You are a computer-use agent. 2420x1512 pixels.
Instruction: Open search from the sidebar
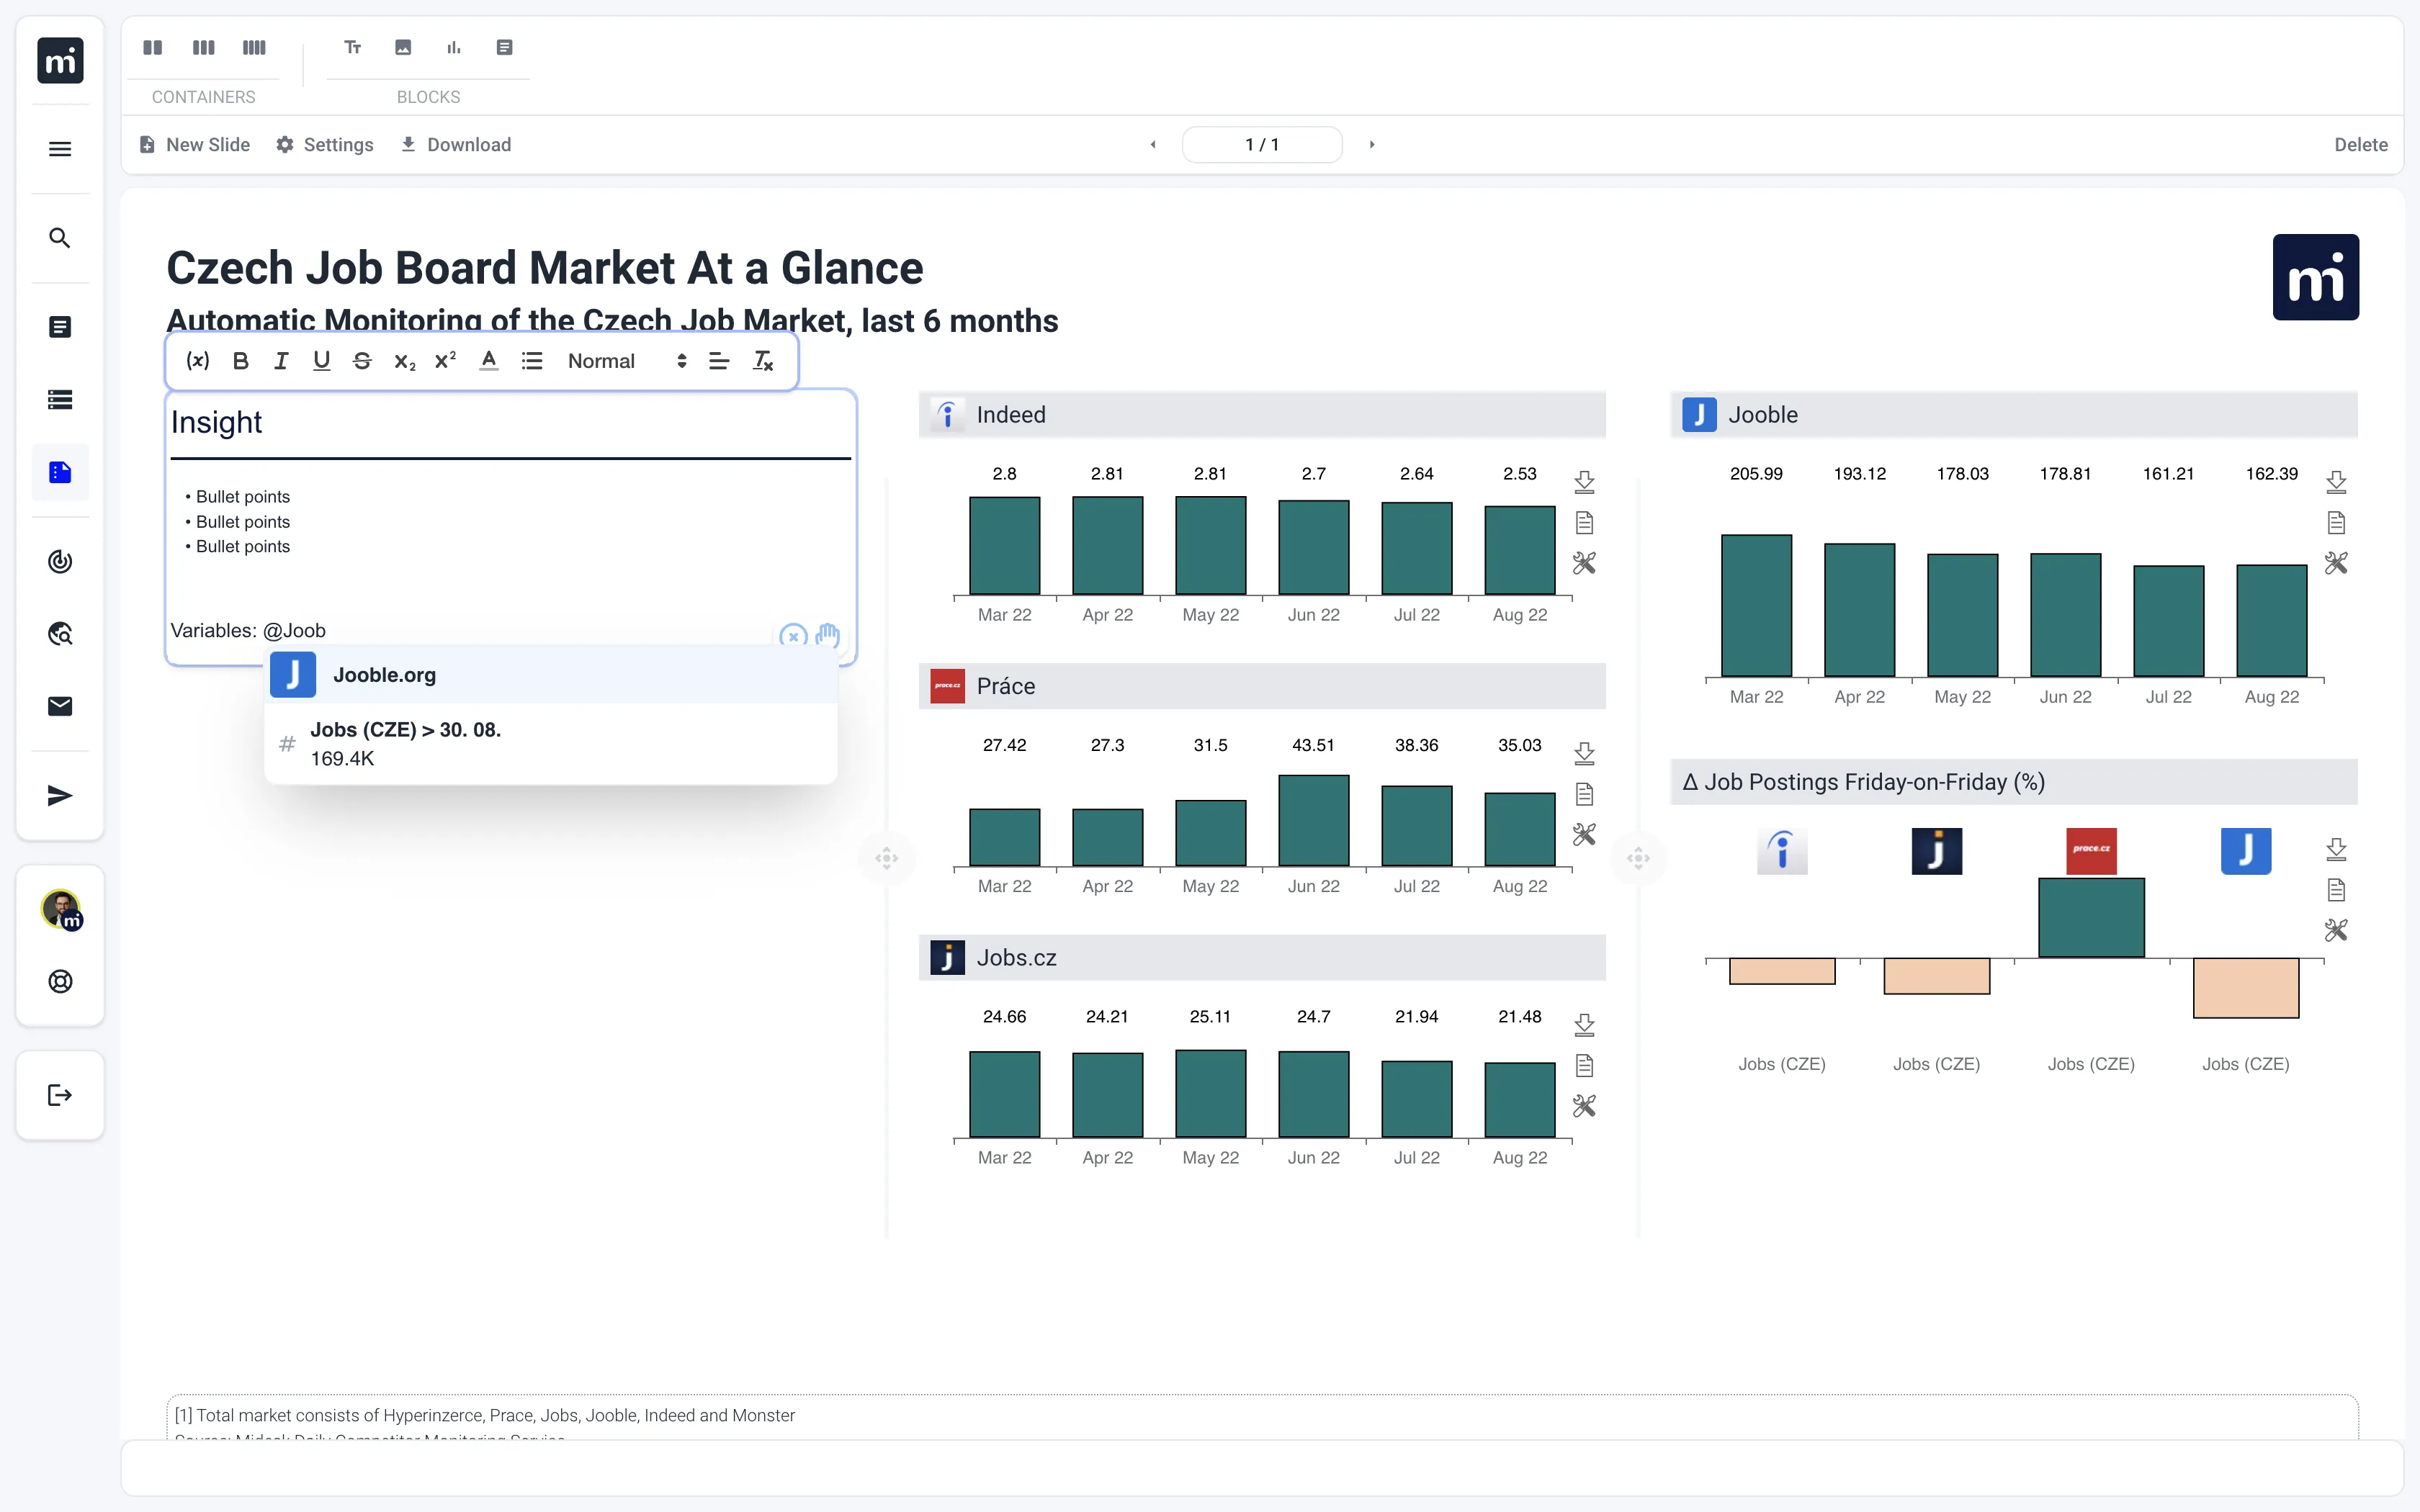click(x=60, y=238)
